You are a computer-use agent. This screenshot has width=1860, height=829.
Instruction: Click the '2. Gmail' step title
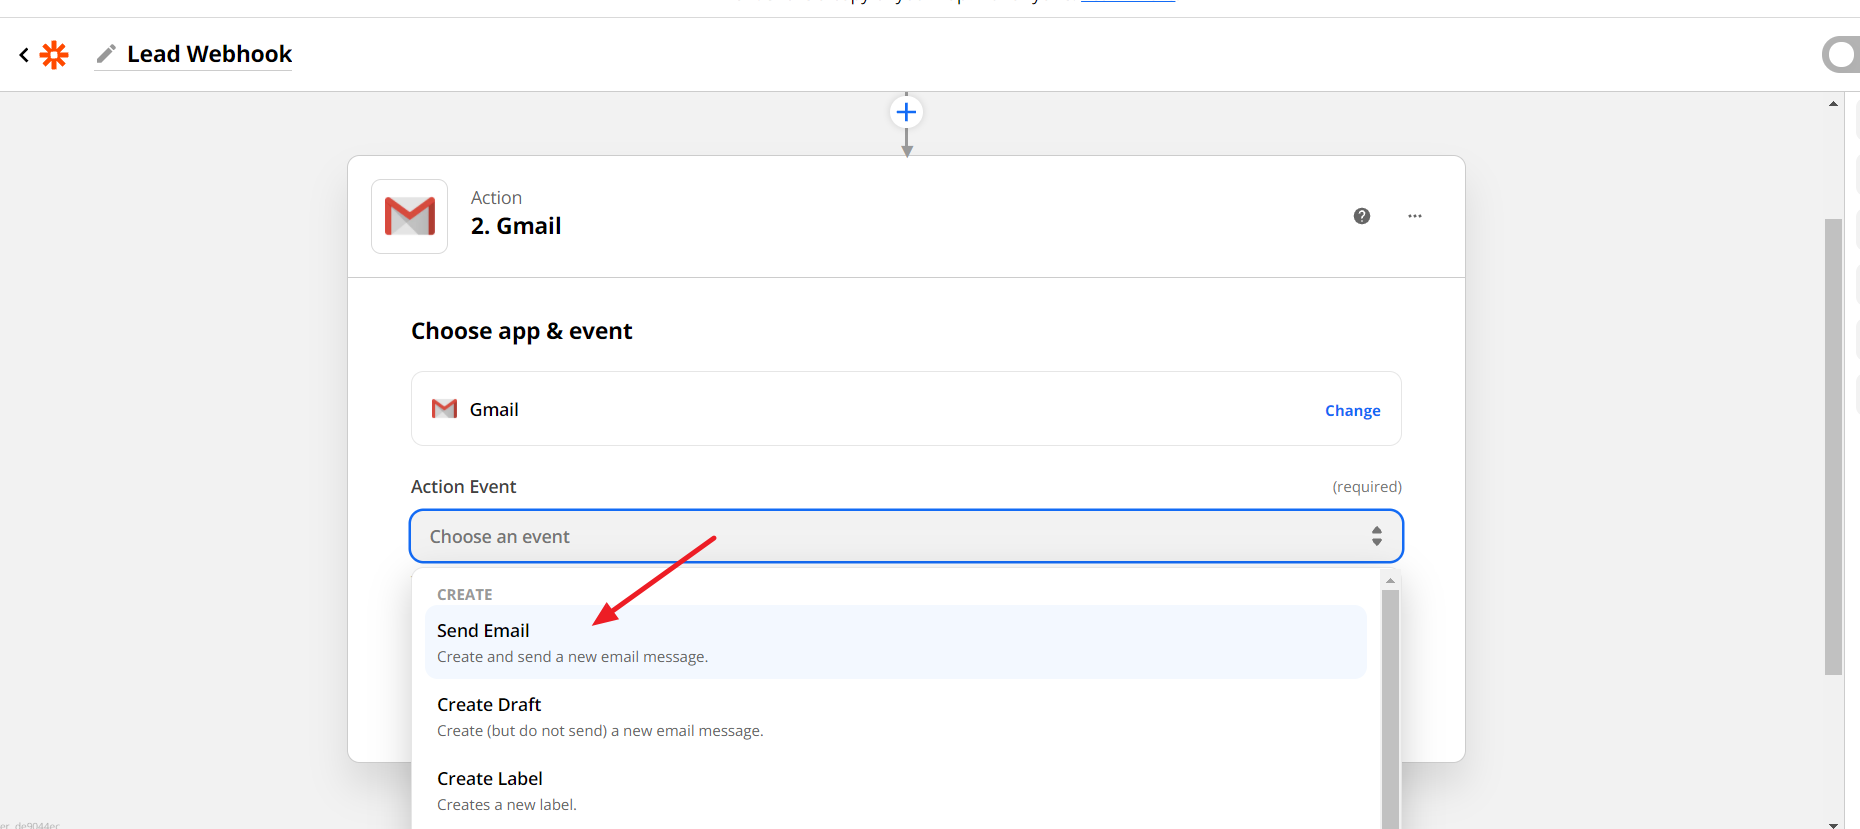click(516, 226)
